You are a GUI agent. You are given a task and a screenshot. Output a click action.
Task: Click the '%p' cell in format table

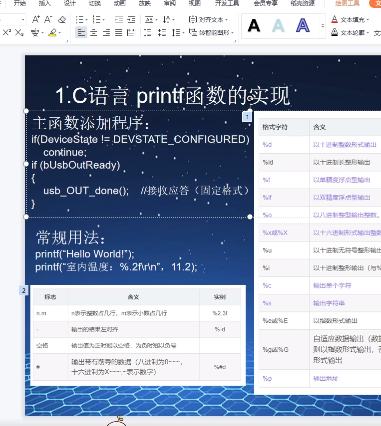pyautogui.click(x=284, y=378)
